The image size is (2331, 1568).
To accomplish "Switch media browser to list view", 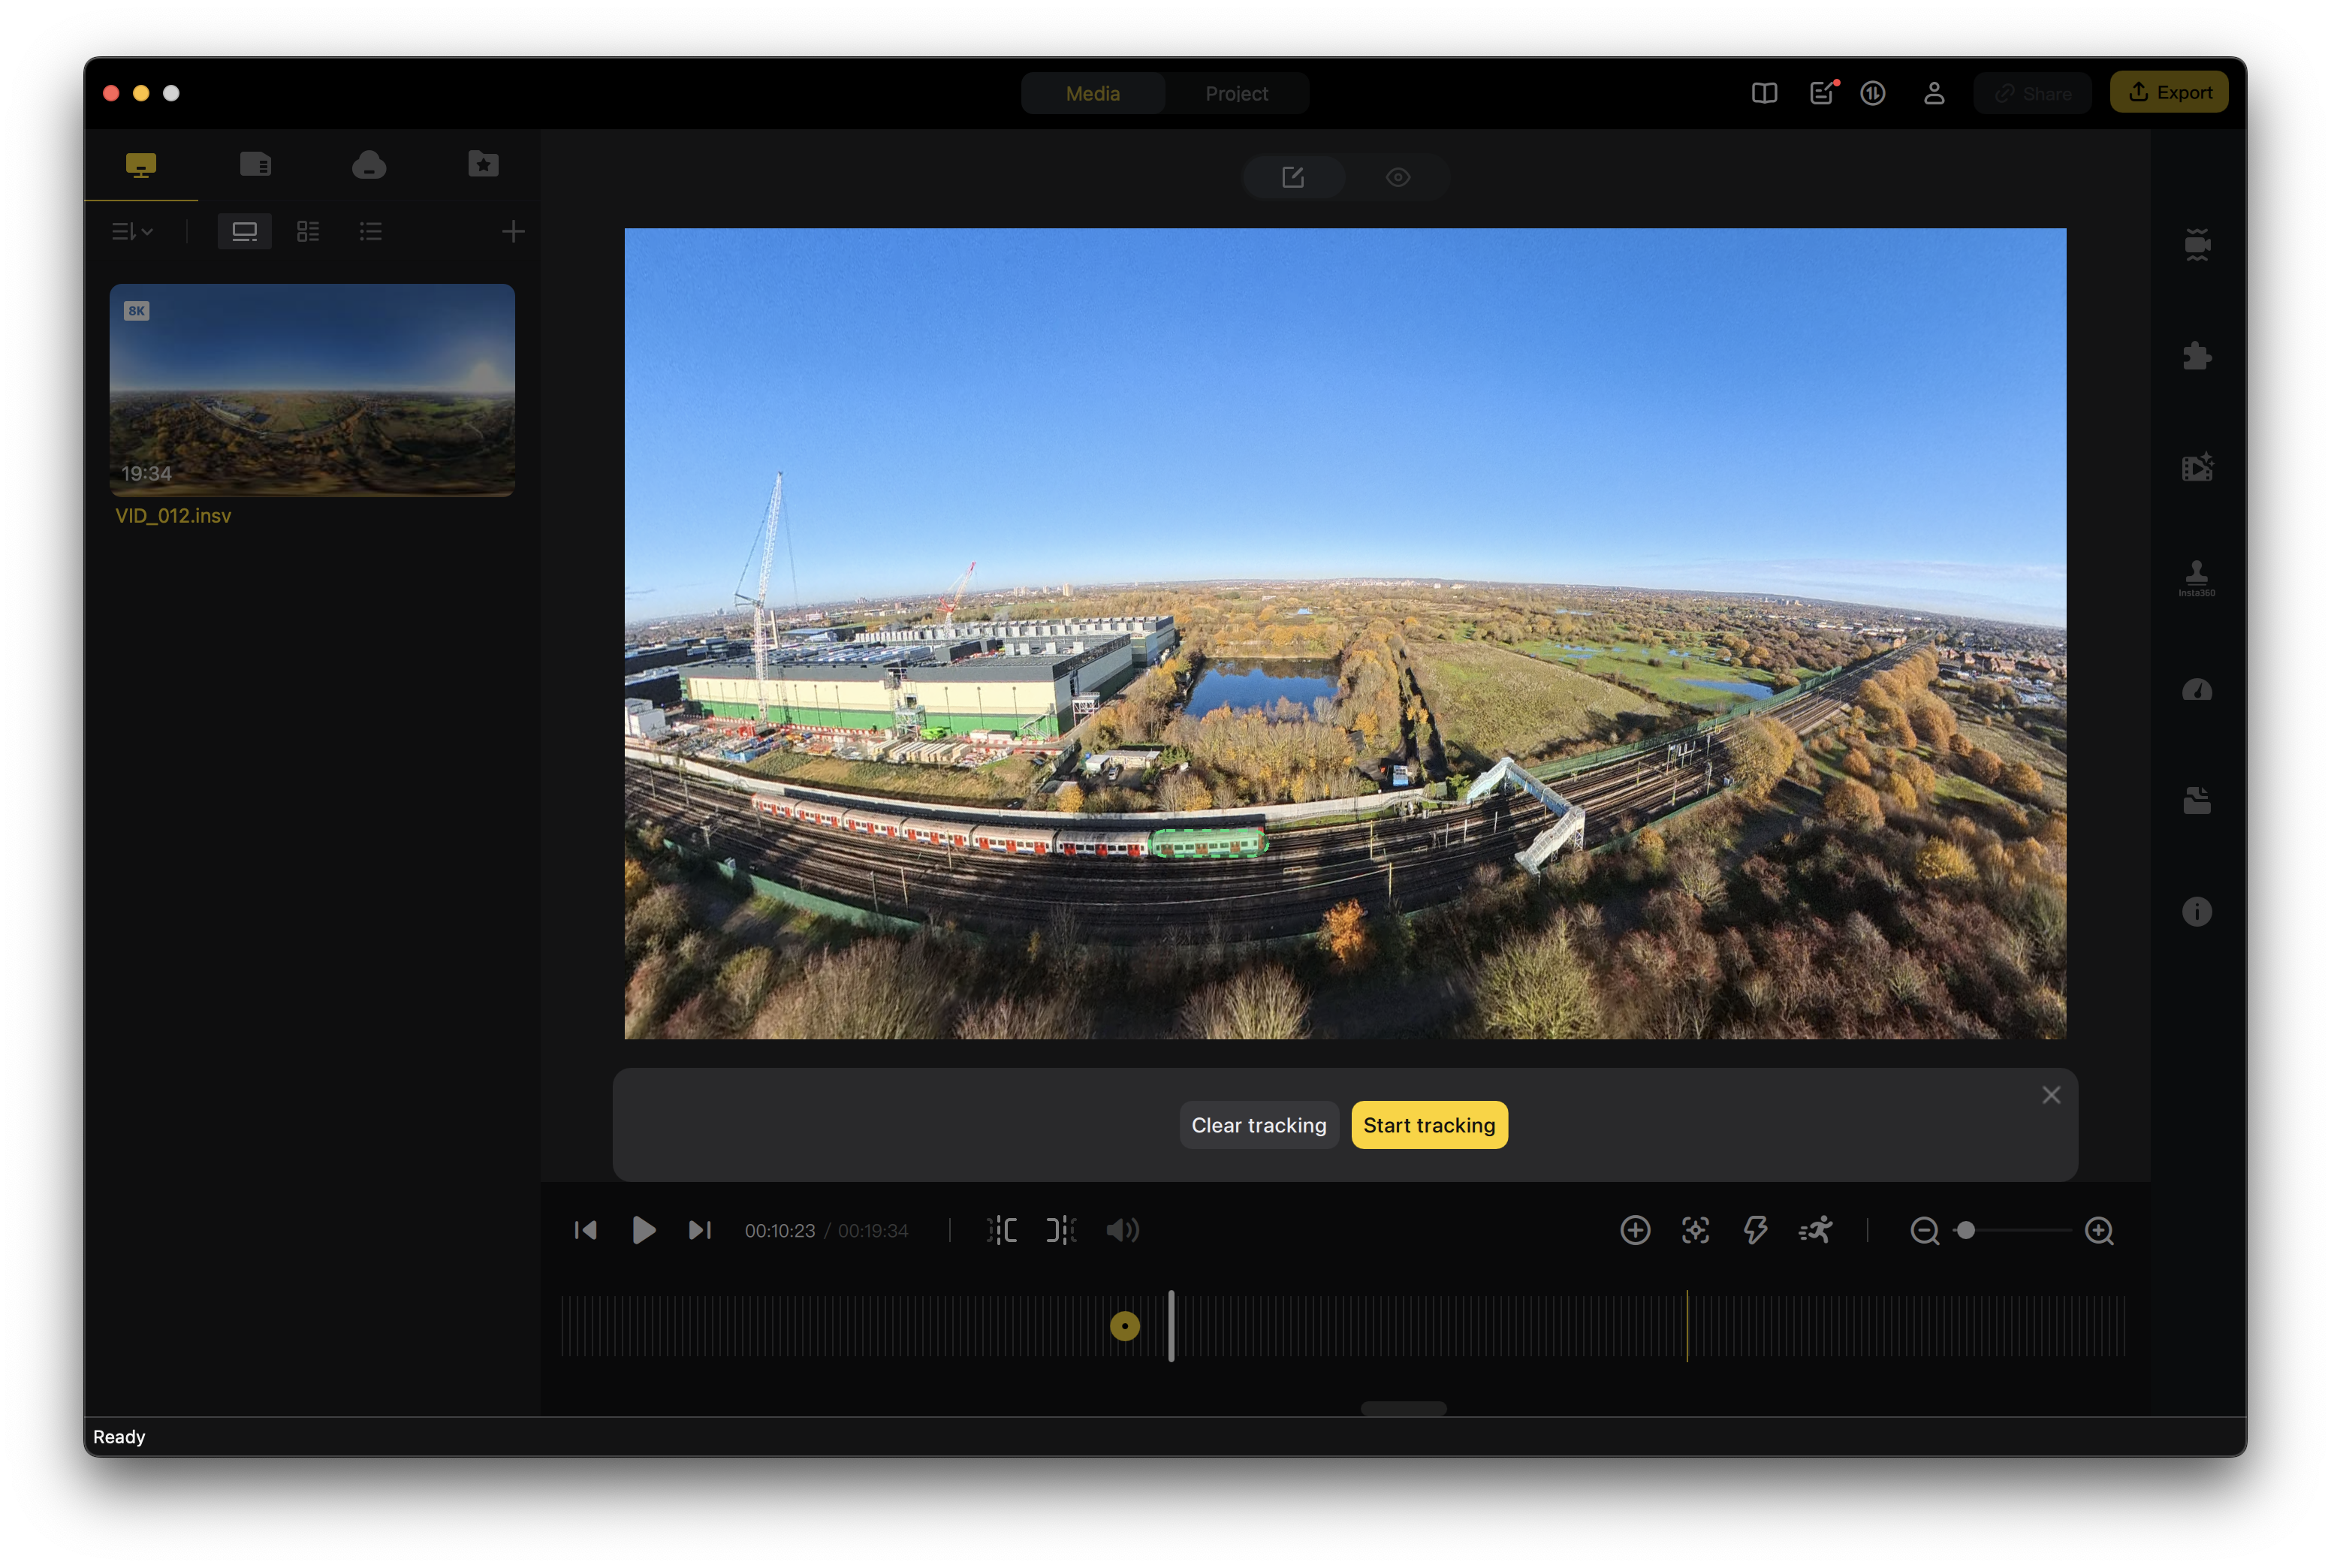I will coord(370,231).
